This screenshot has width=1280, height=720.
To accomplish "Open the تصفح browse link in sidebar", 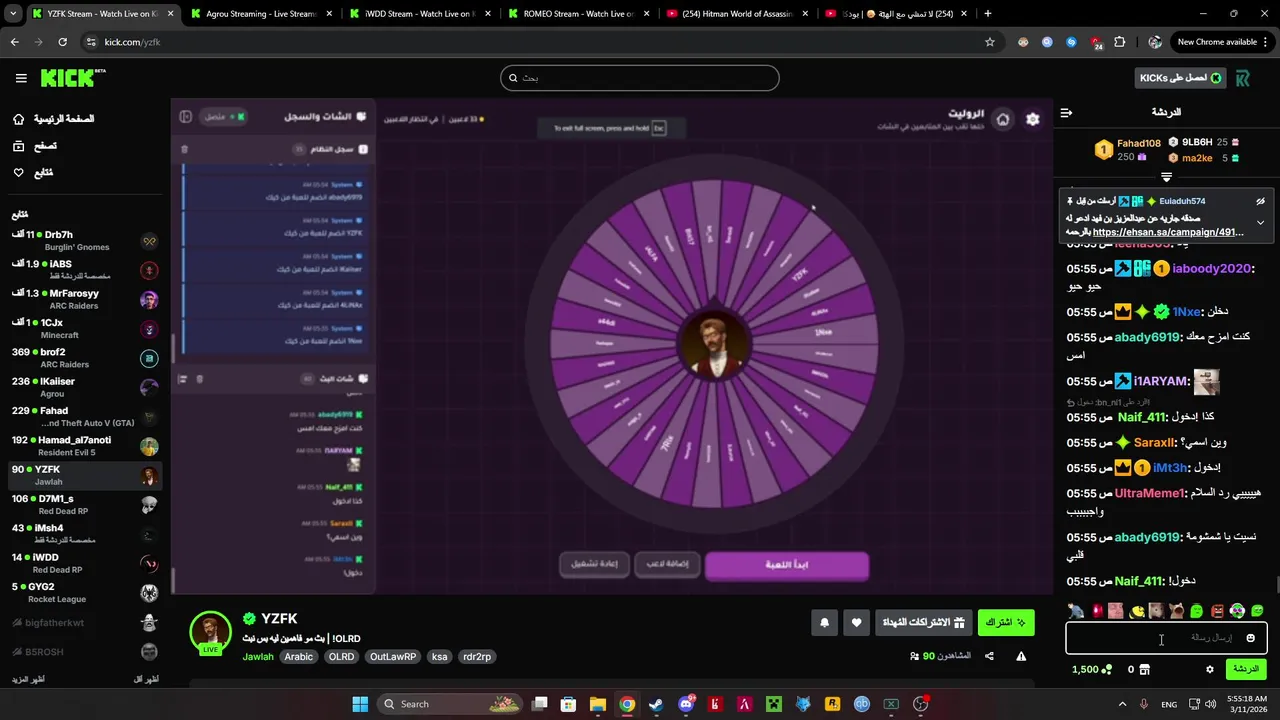I will (x=35, y=146).
